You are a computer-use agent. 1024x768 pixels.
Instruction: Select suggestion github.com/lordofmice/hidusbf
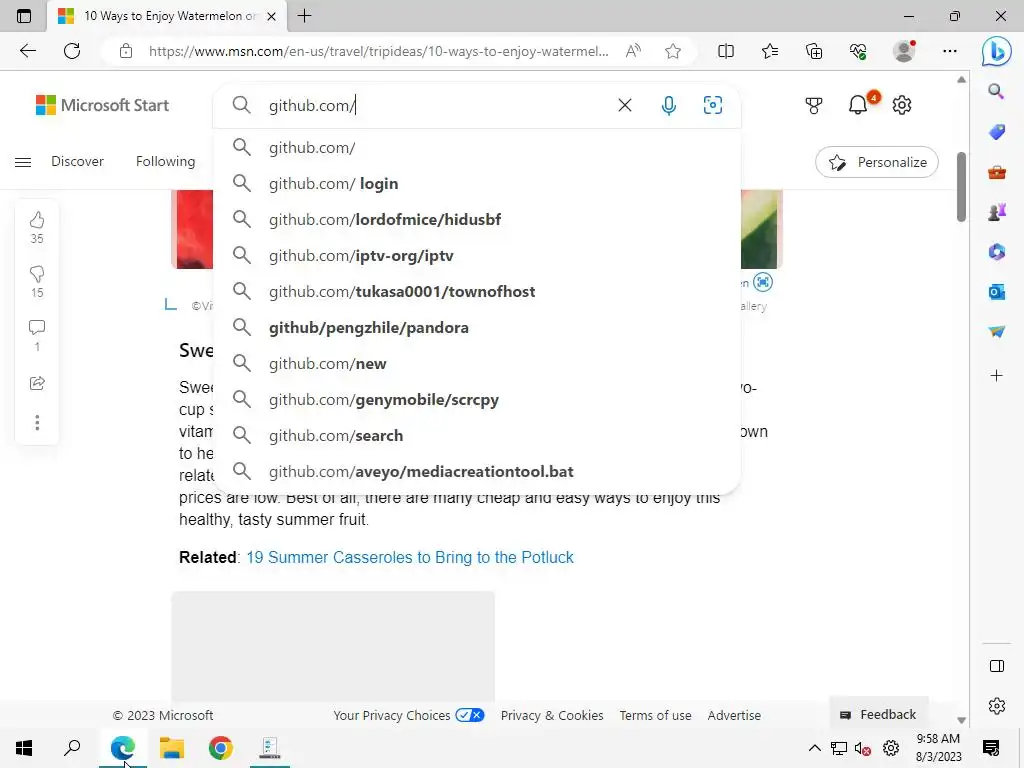pyautogui.click(x=477, y=219)
